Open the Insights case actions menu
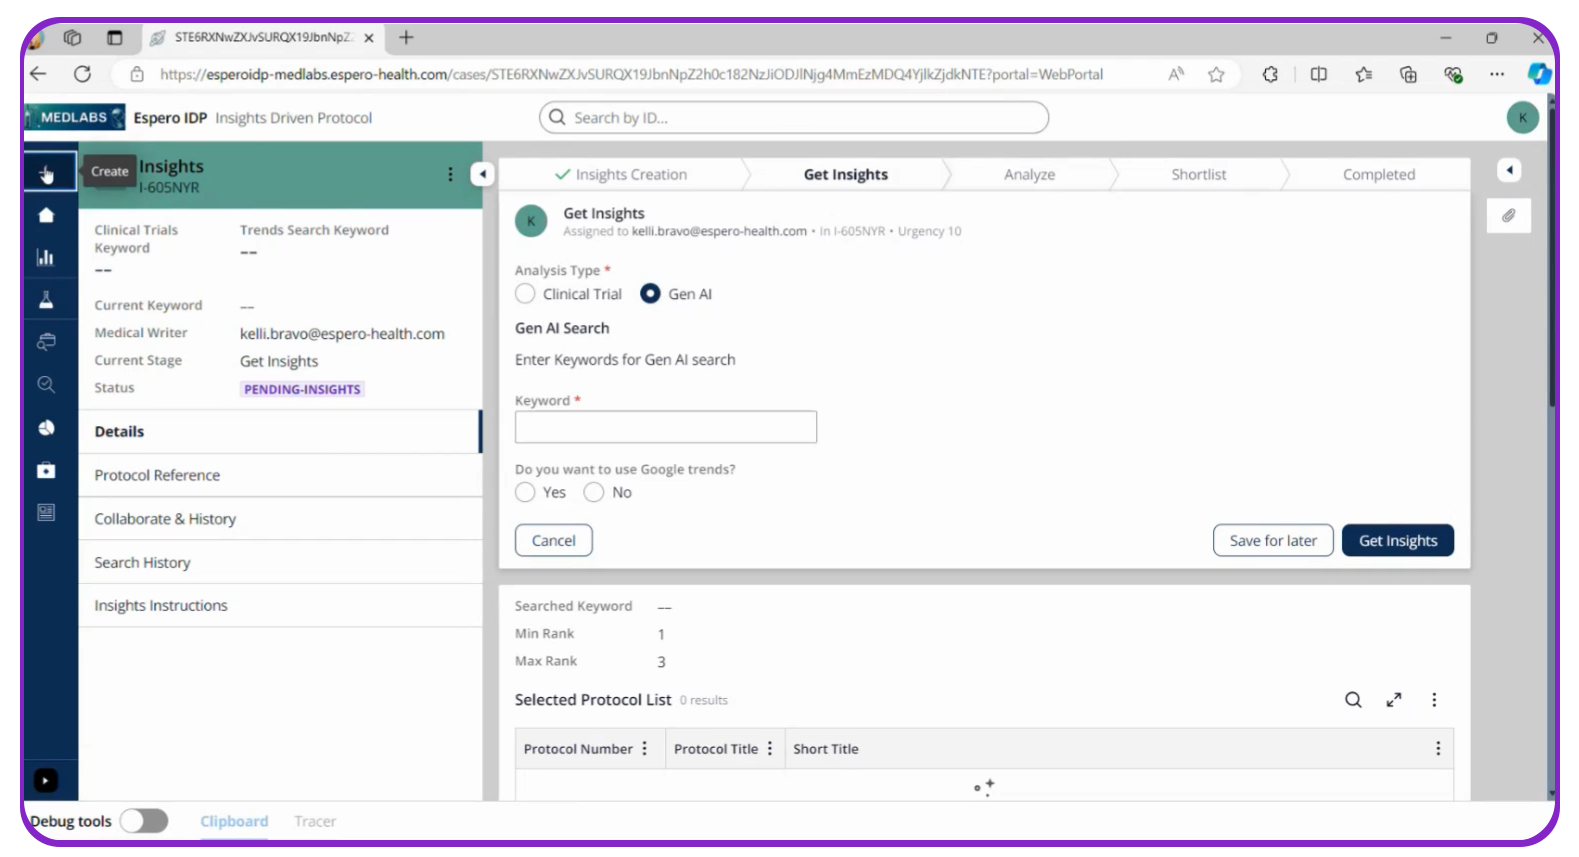Image resolution: width=1579 pixels, height=857 pixels. pyautogui.click(x=450, y=174)
